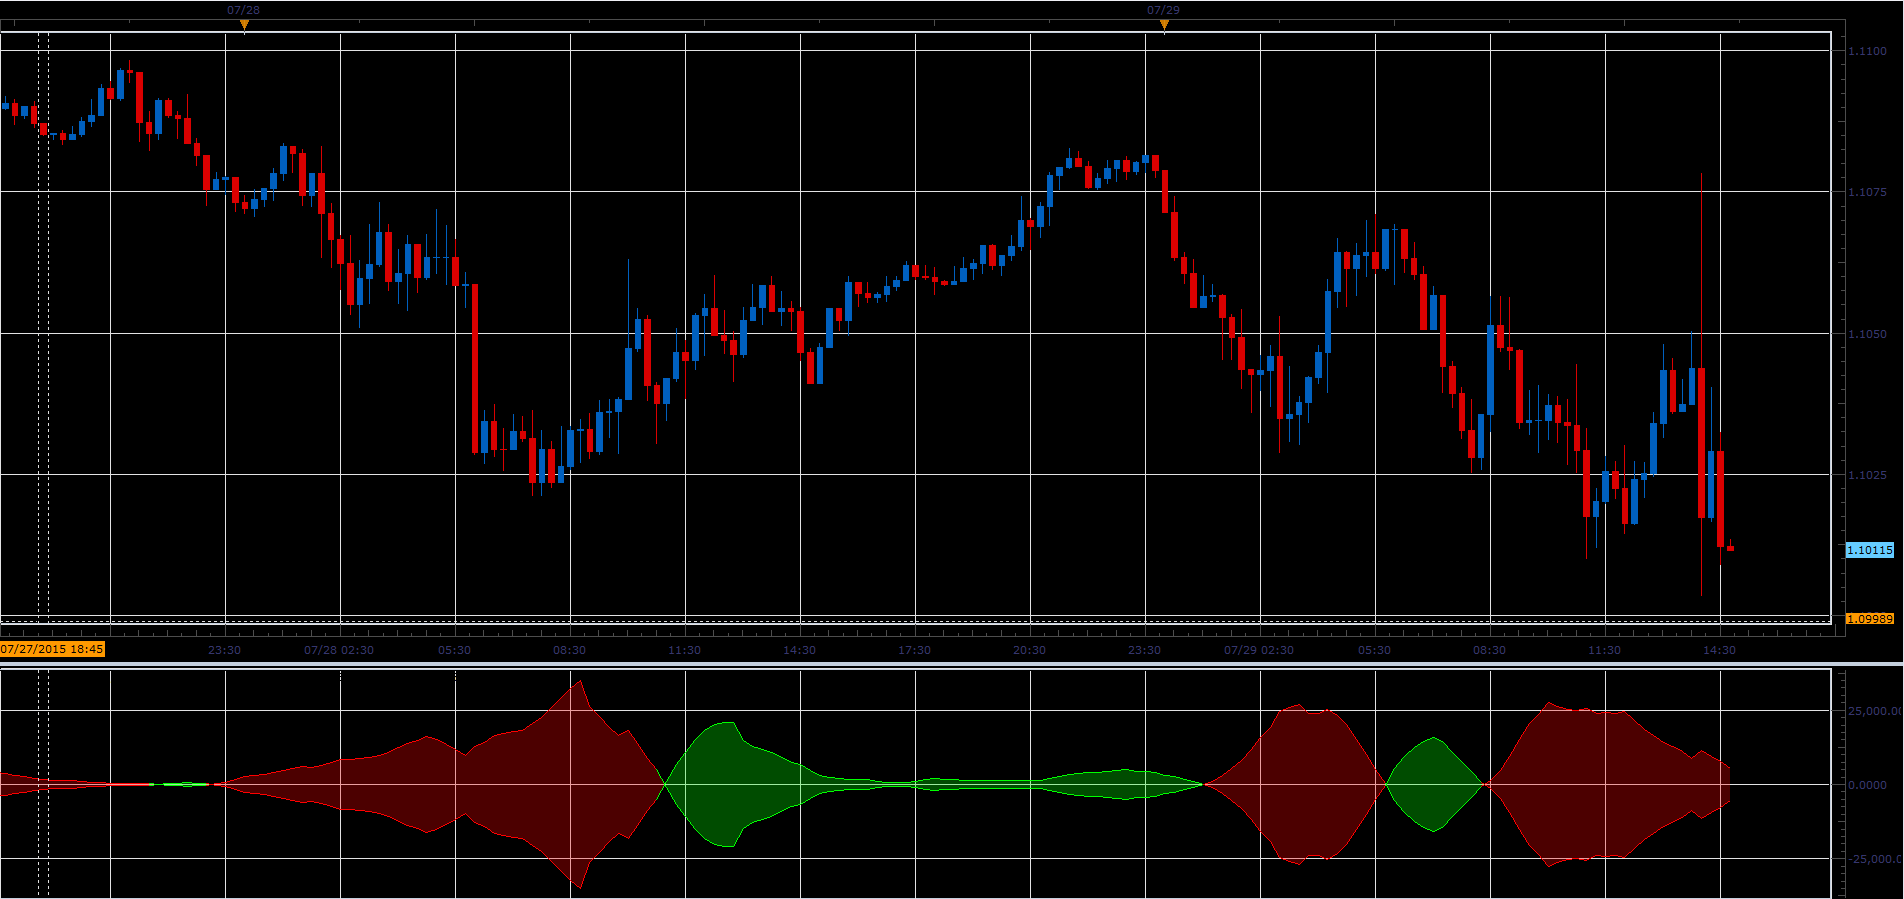Viewport: 1904px width, 899px height.
Task: Click the 1.1025 price axis label
Action: click(1868, 475)
